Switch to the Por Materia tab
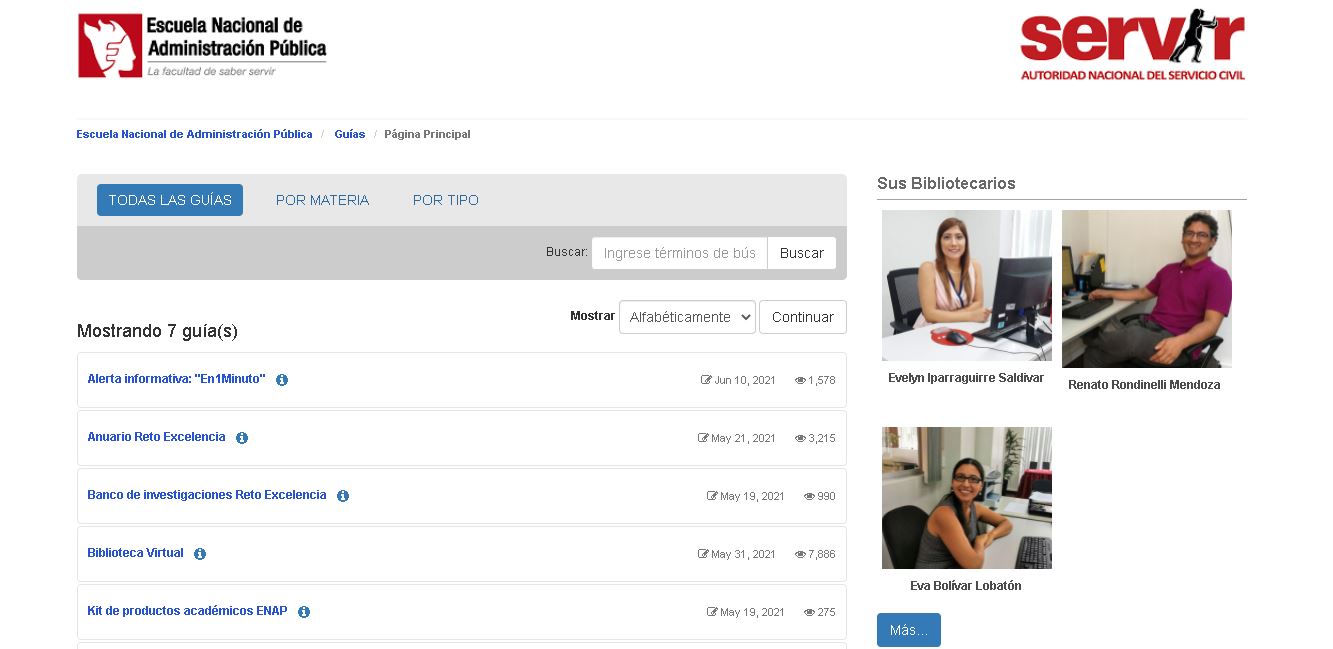This screenshot has height=649, width=1333. (322, 200)
